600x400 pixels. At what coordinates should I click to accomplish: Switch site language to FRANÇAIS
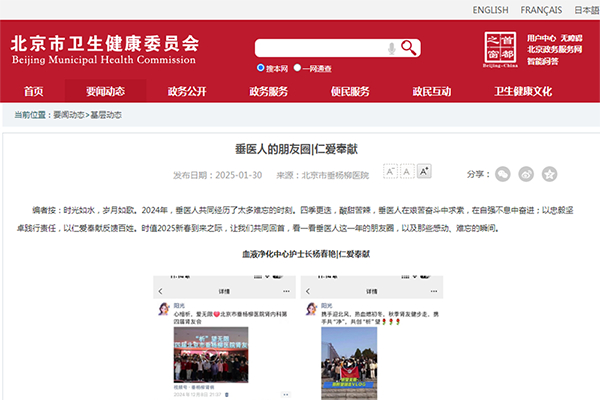541,10
